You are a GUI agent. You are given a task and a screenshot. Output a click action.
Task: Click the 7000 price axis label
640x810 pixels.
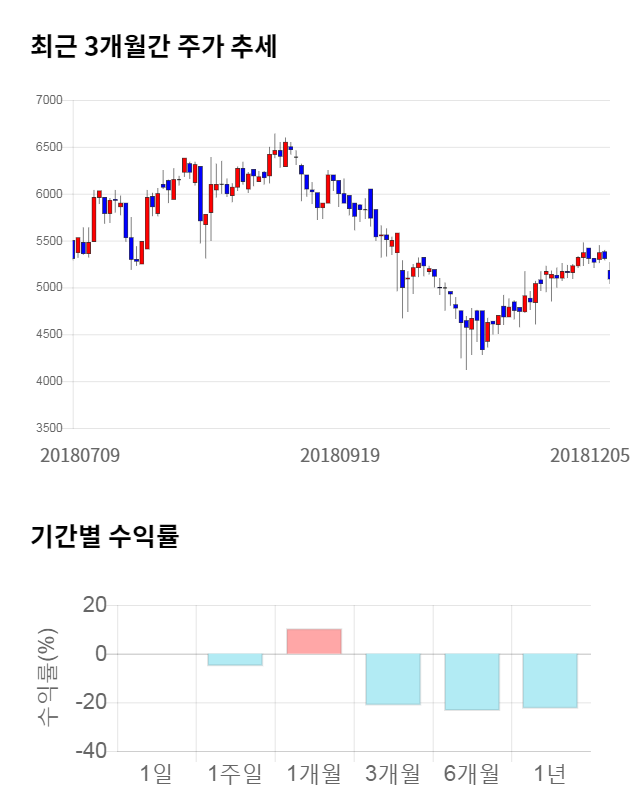tap(48, 100)
